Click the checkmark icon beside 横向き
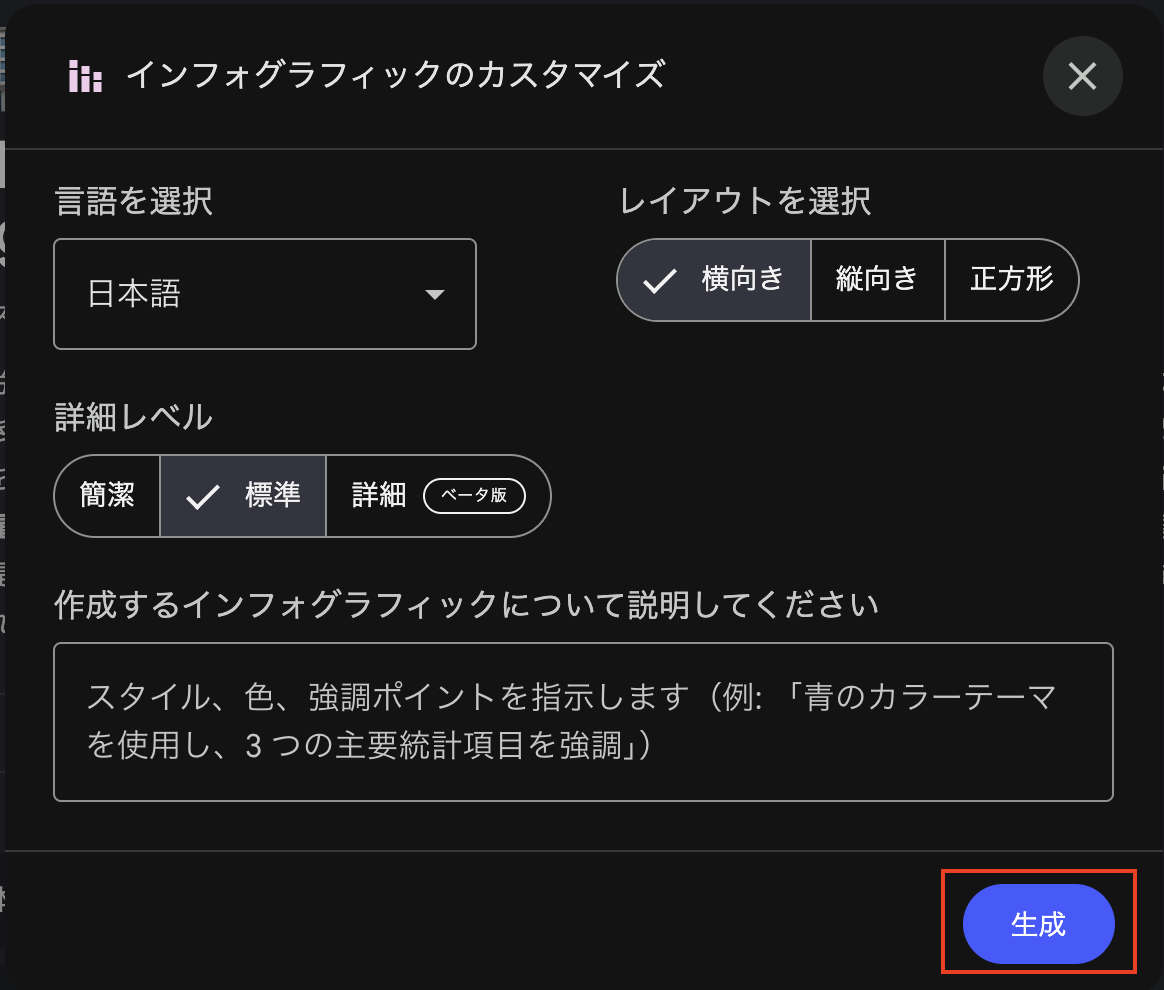The image size is (1164, 990). click(x=660, y=281)
